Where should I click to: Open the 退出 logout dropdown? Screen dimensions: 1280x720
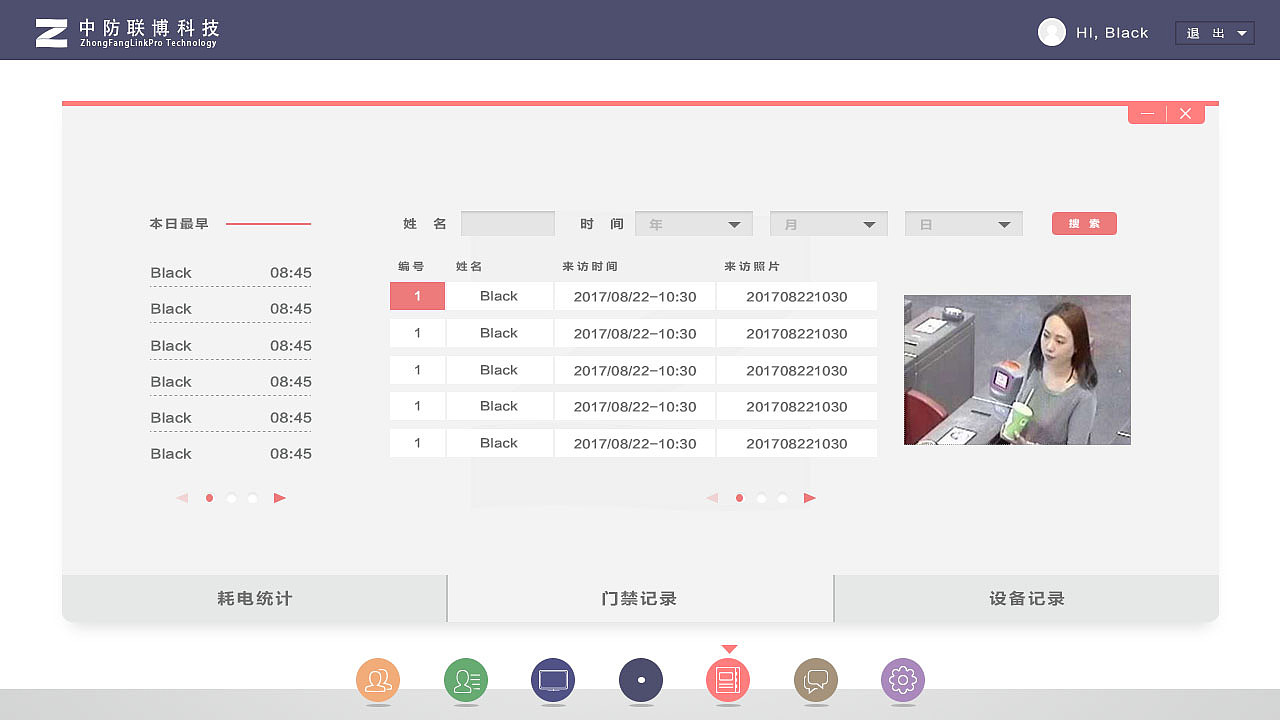pyautogui.click(x=1215, y=33)
